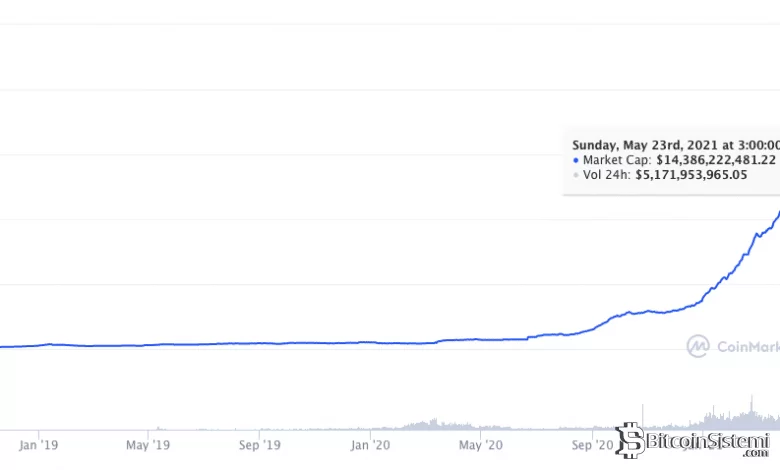This screenshot has height=470, width=780.
Task: Click the tooltip date header Sunday, May 23rd
Action: tap(672, 142)
